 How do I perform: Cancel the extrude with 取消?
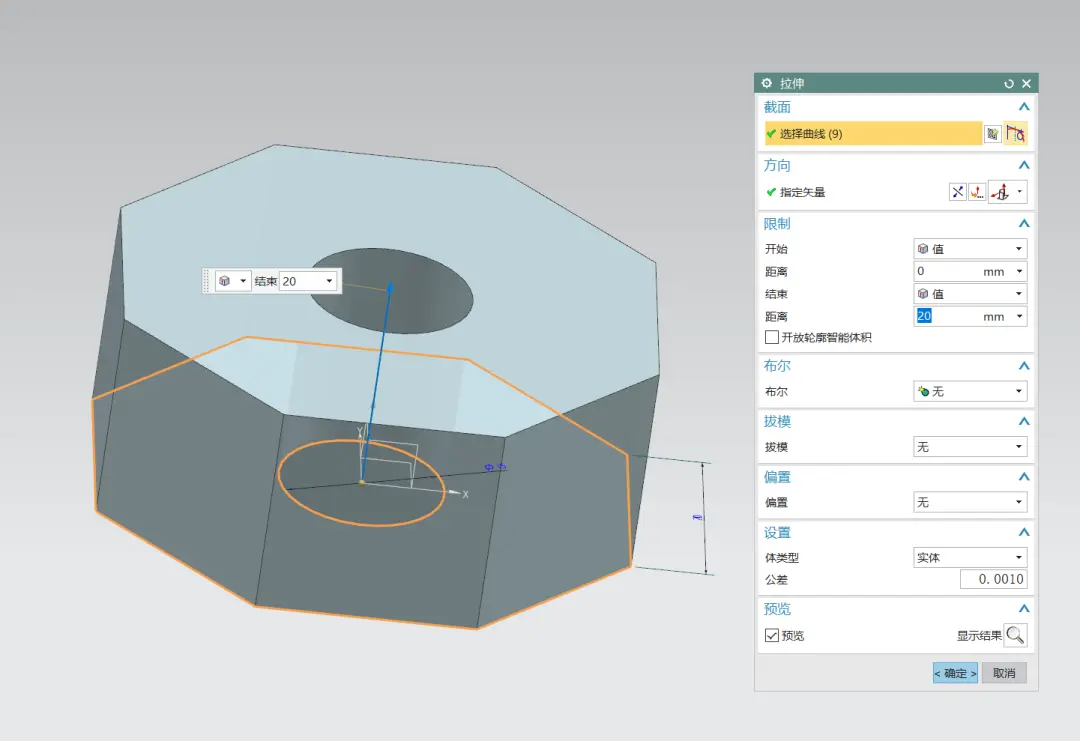1004,673
